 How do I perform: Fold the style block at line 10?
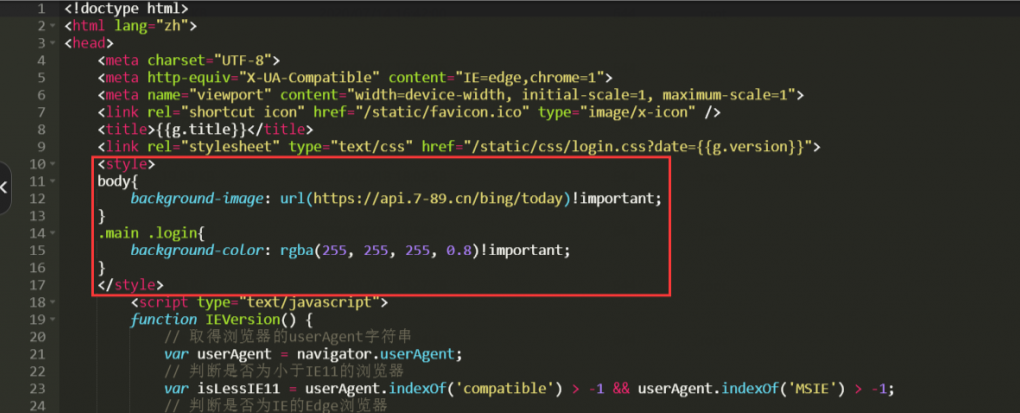pos(53,163)
